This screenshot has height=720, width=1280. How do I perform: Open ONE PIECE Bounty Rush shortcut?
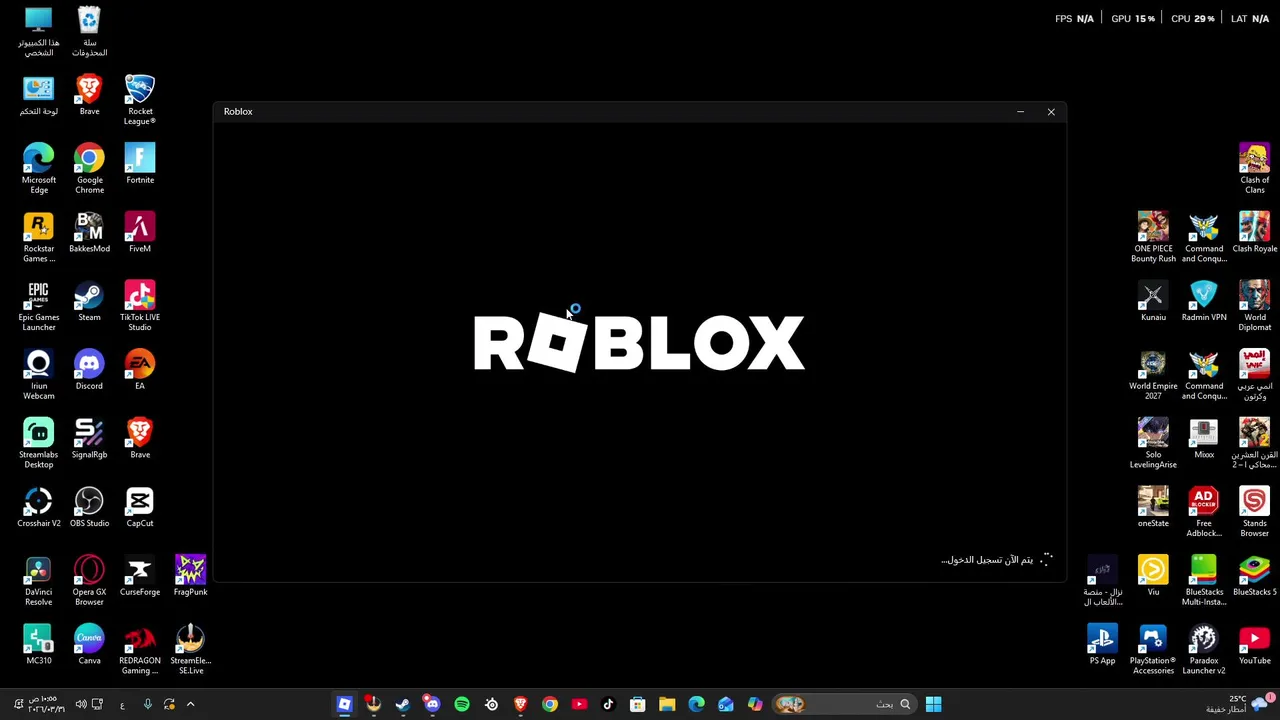point(1153,237)
